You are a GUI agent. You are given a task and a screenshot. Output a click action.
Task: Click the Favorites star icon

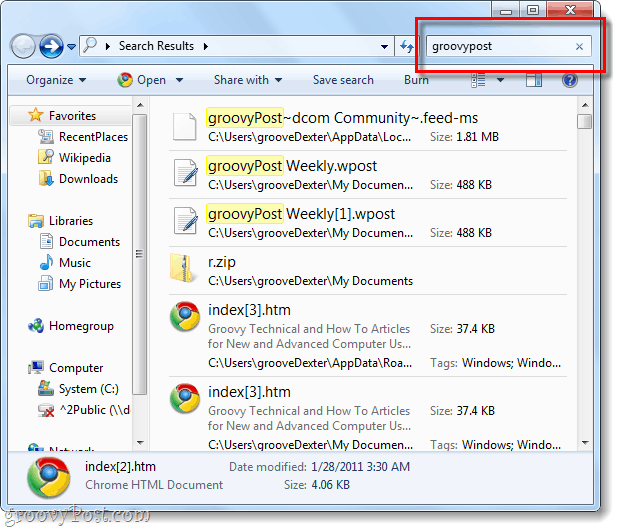[36, 115]
